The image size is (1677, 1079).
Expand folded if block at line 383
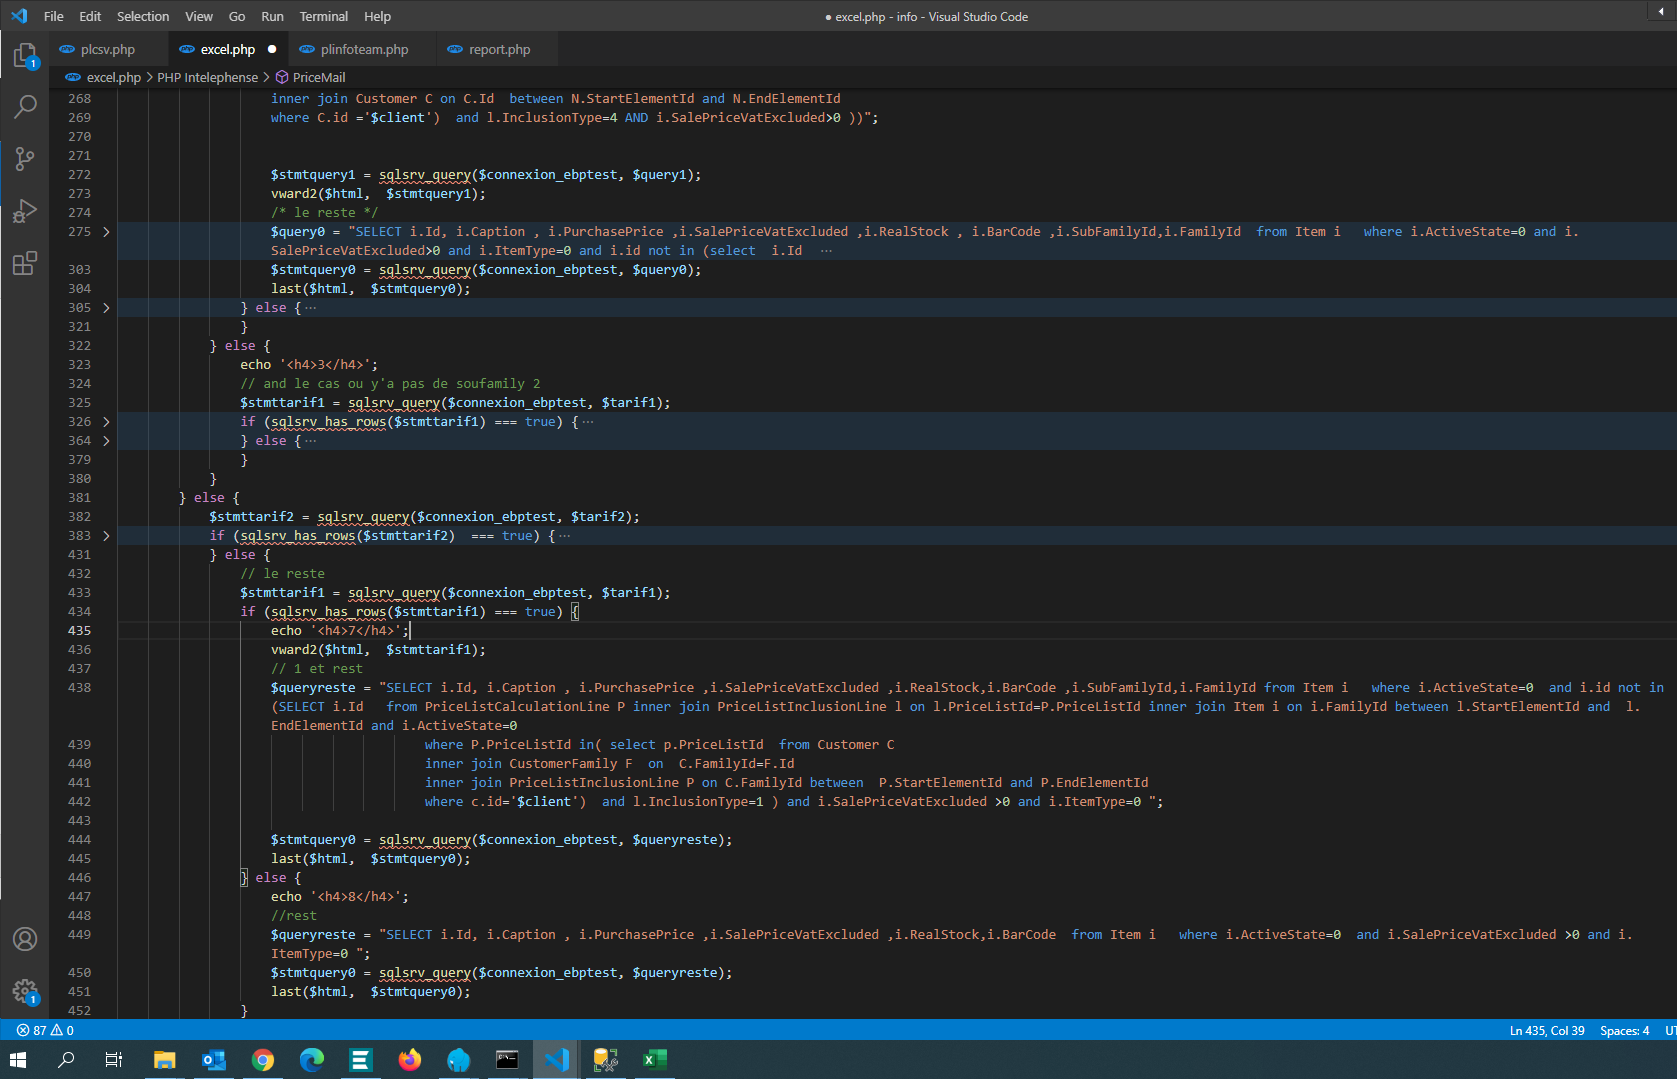106,536
